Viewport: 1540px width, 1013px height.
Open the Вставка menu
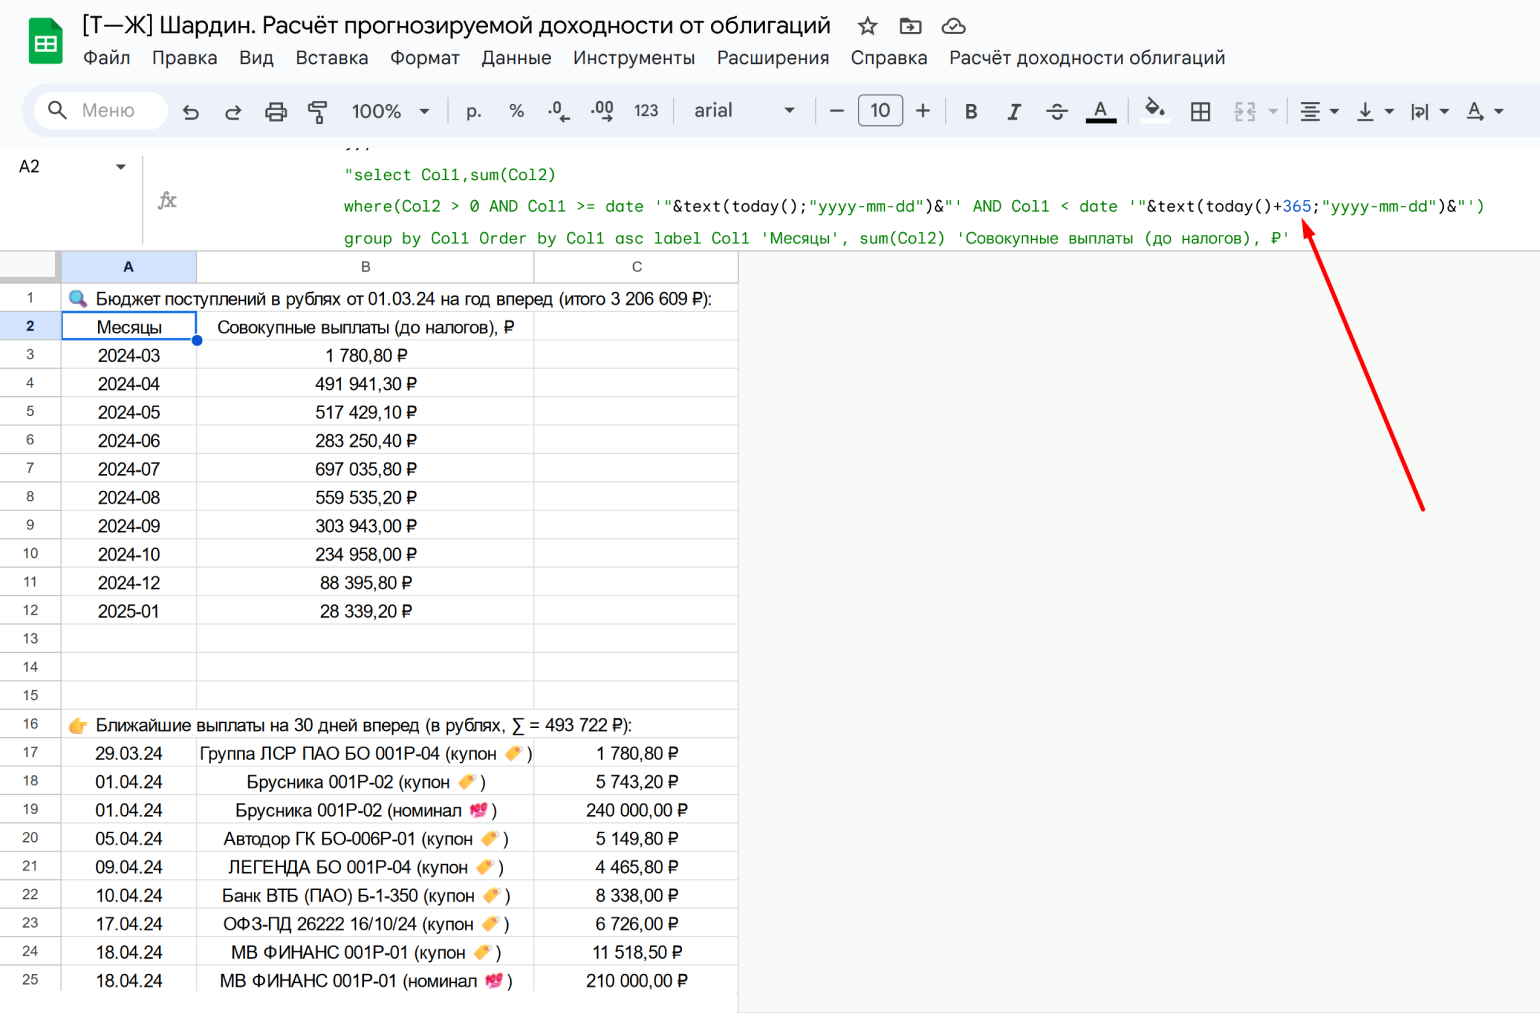pos(332,58)
